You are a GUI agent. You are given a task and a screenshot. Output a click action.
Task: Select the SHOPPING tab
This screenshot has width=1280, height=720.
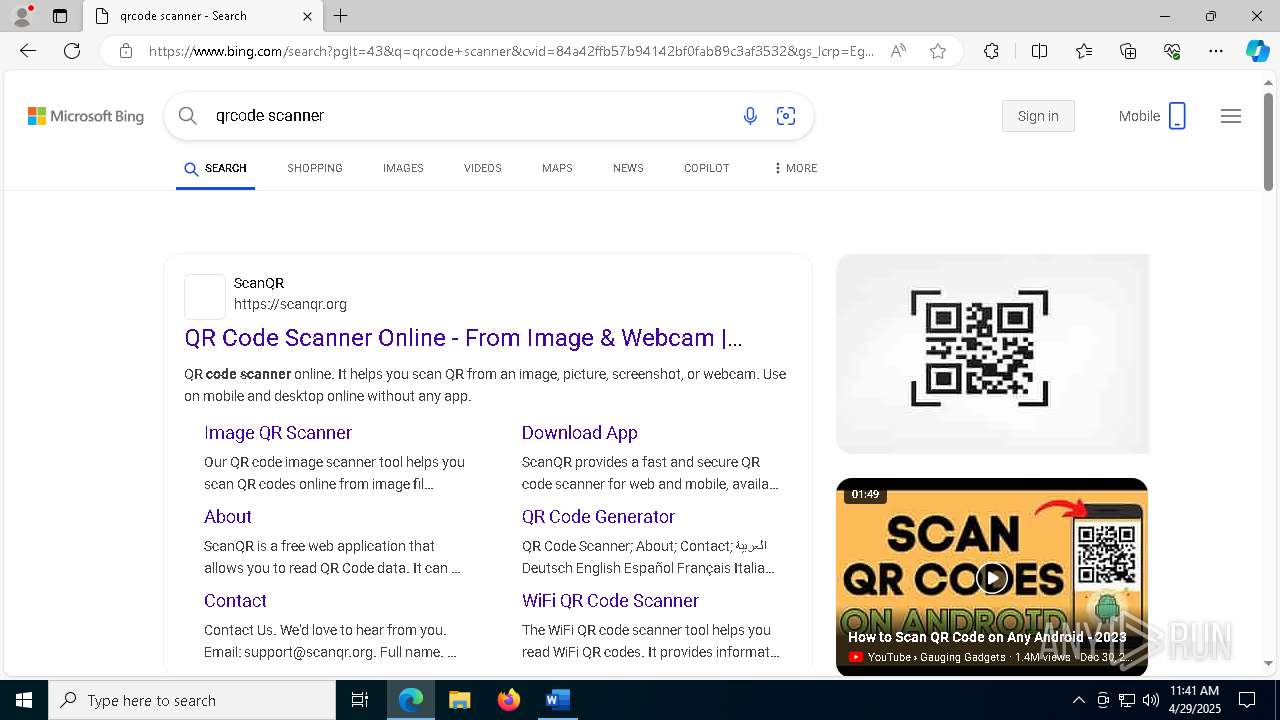pyautogui.click(x=315, y=168)
